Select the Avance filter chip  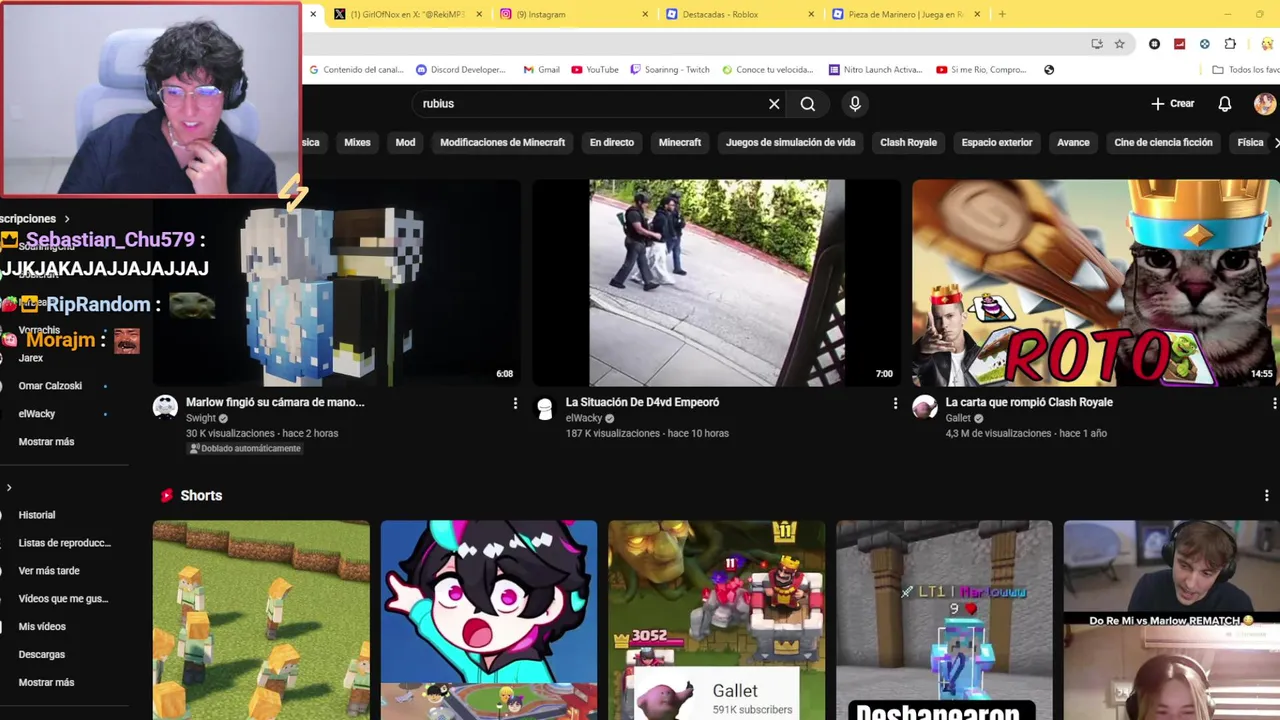pyautogui.click(x=1073, y=142)
